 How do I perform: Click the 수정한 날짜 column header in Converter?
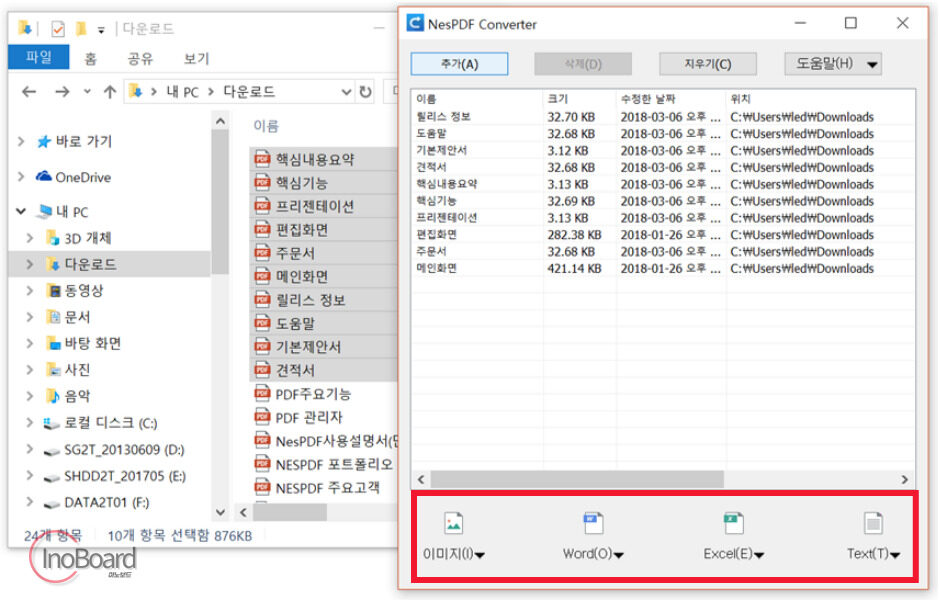tap(647, 99)
